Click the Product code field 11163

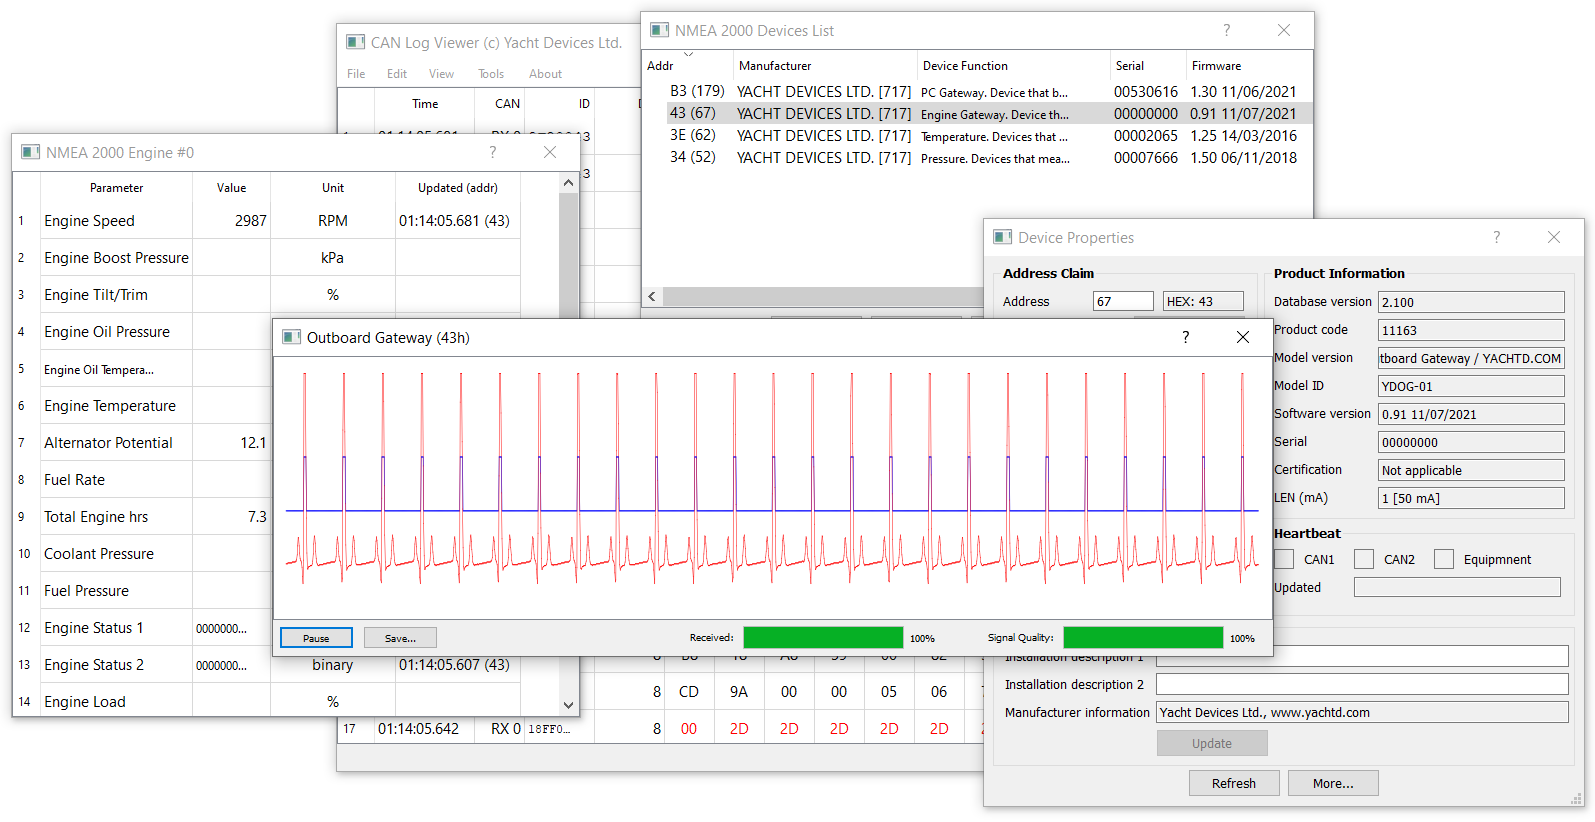1471,330
